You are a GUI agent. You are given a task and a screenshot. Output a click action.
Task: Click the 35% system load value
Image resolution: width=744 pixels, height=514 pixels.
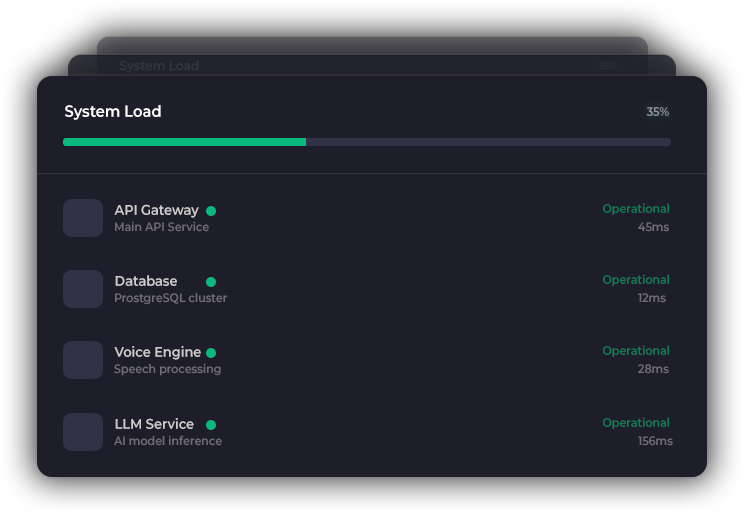coord(657,112)
